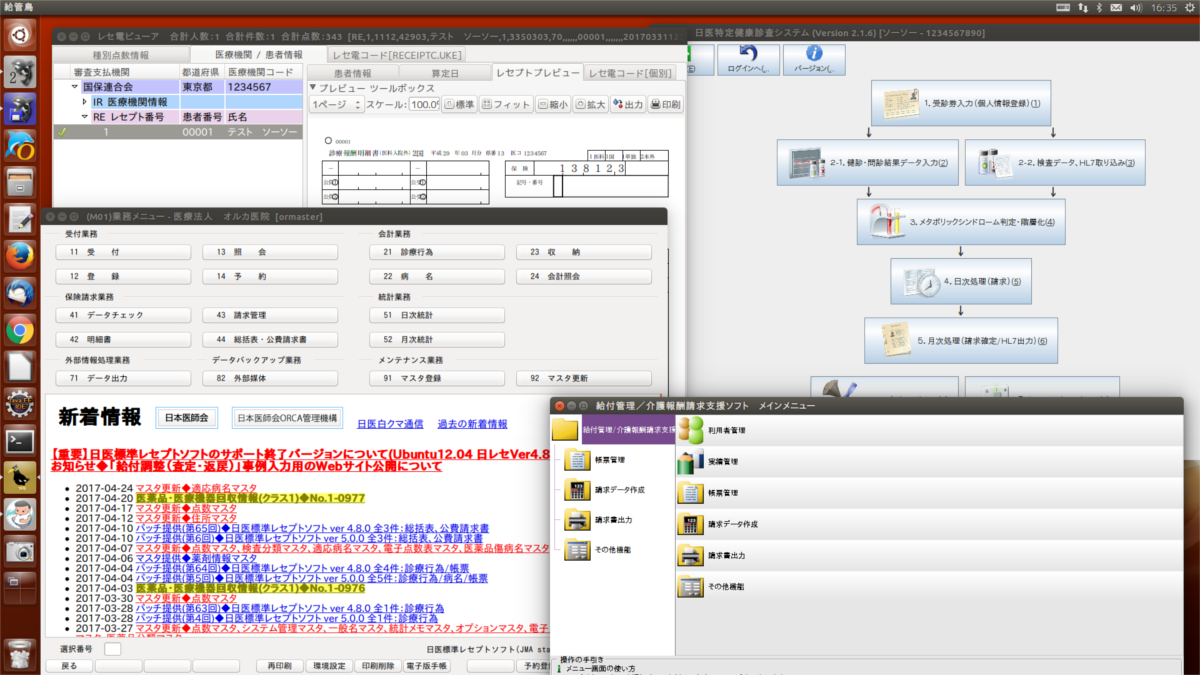Click the 標準 preview scale button

pyautogui.click(x=459, y=104)
